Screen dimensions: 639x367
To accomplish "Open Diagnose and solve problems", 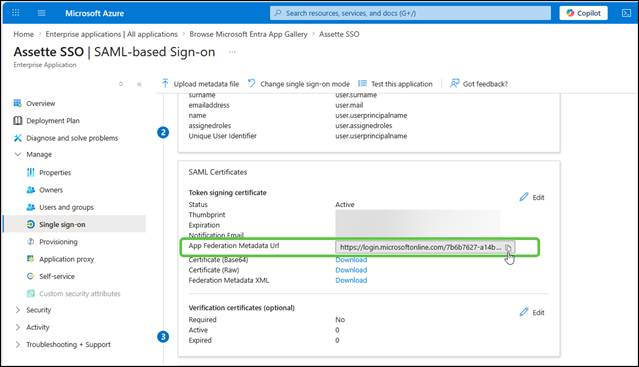I will pyautogui.click(x=72, y=138).
